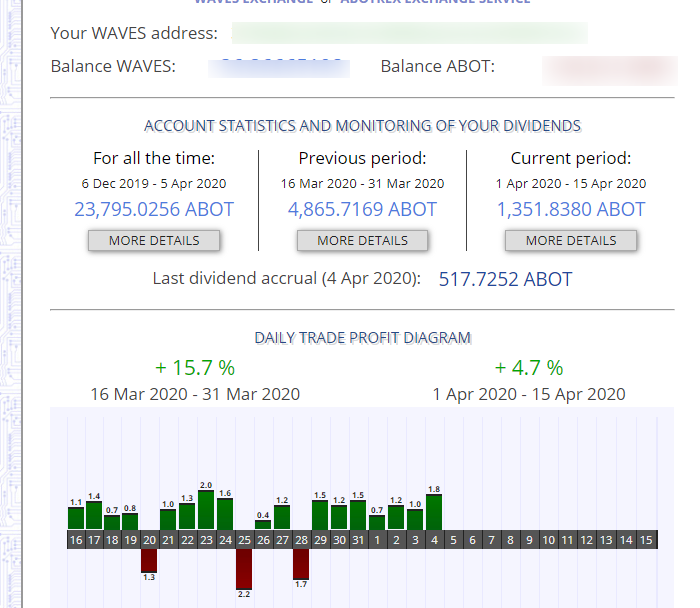Click the red 1.7 loss bar for day 28

coord(301,564)
